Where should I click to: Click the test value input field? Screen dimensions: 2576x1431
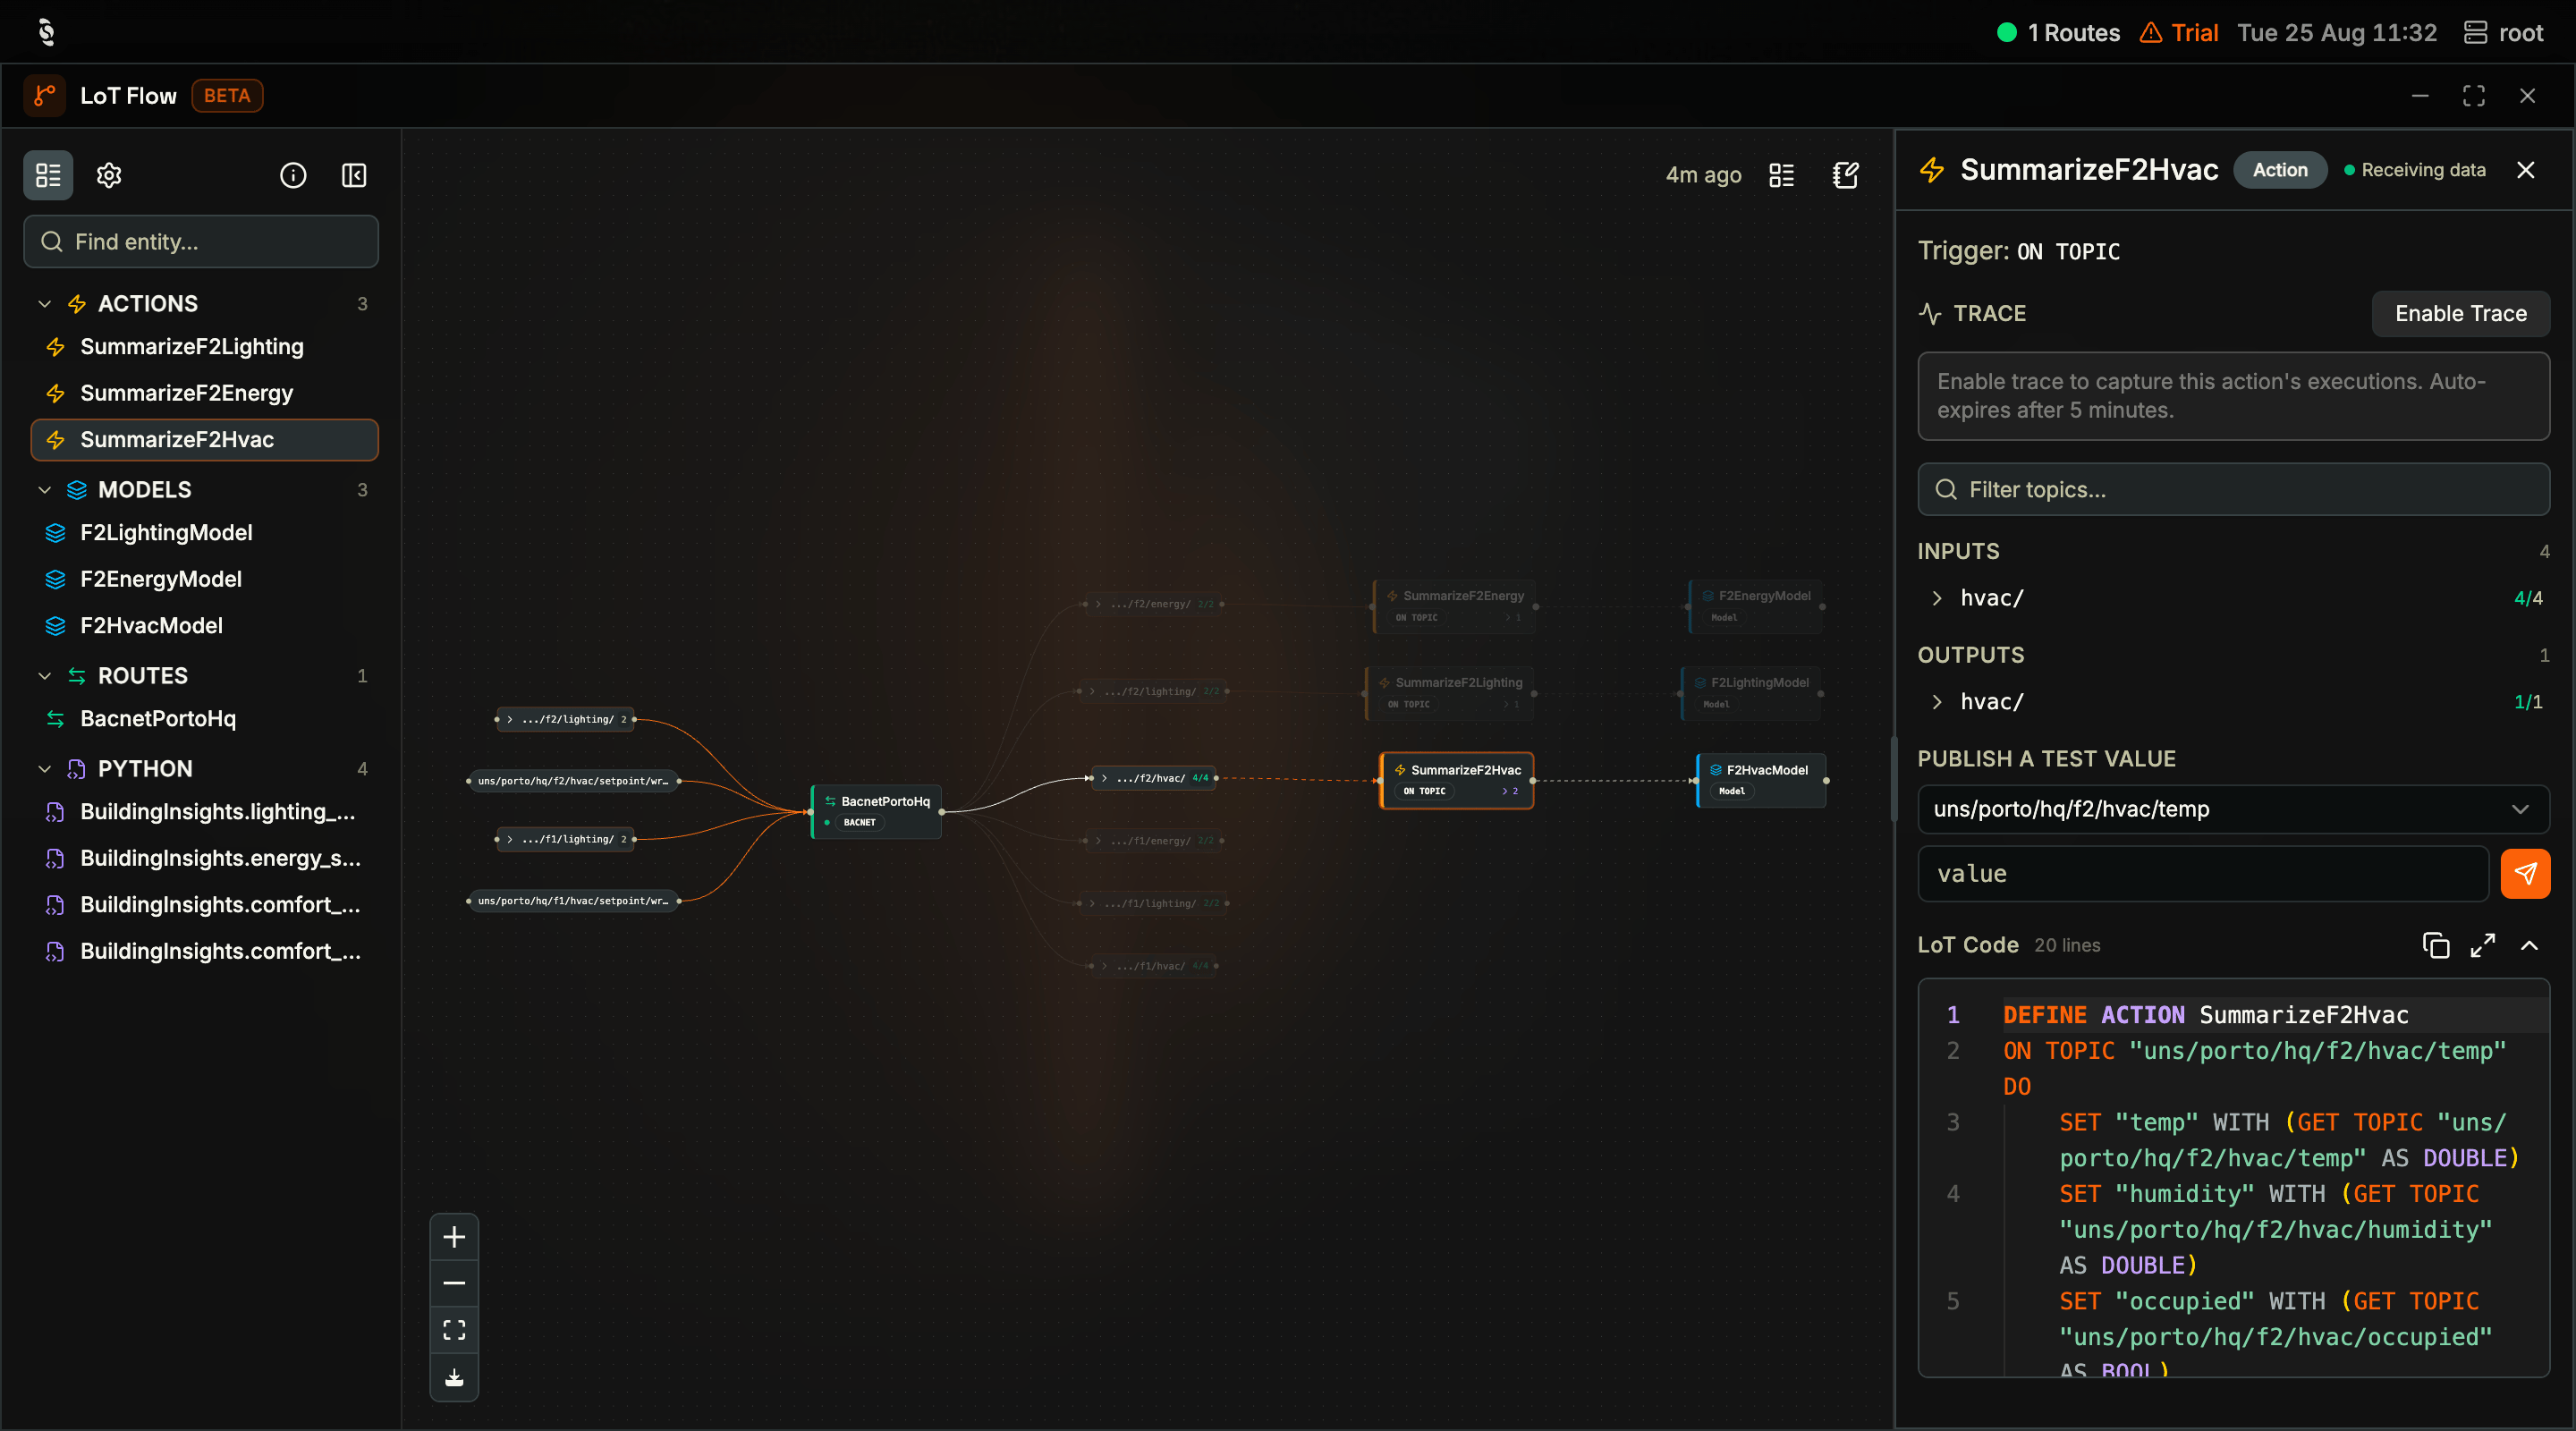point(2203,874)
